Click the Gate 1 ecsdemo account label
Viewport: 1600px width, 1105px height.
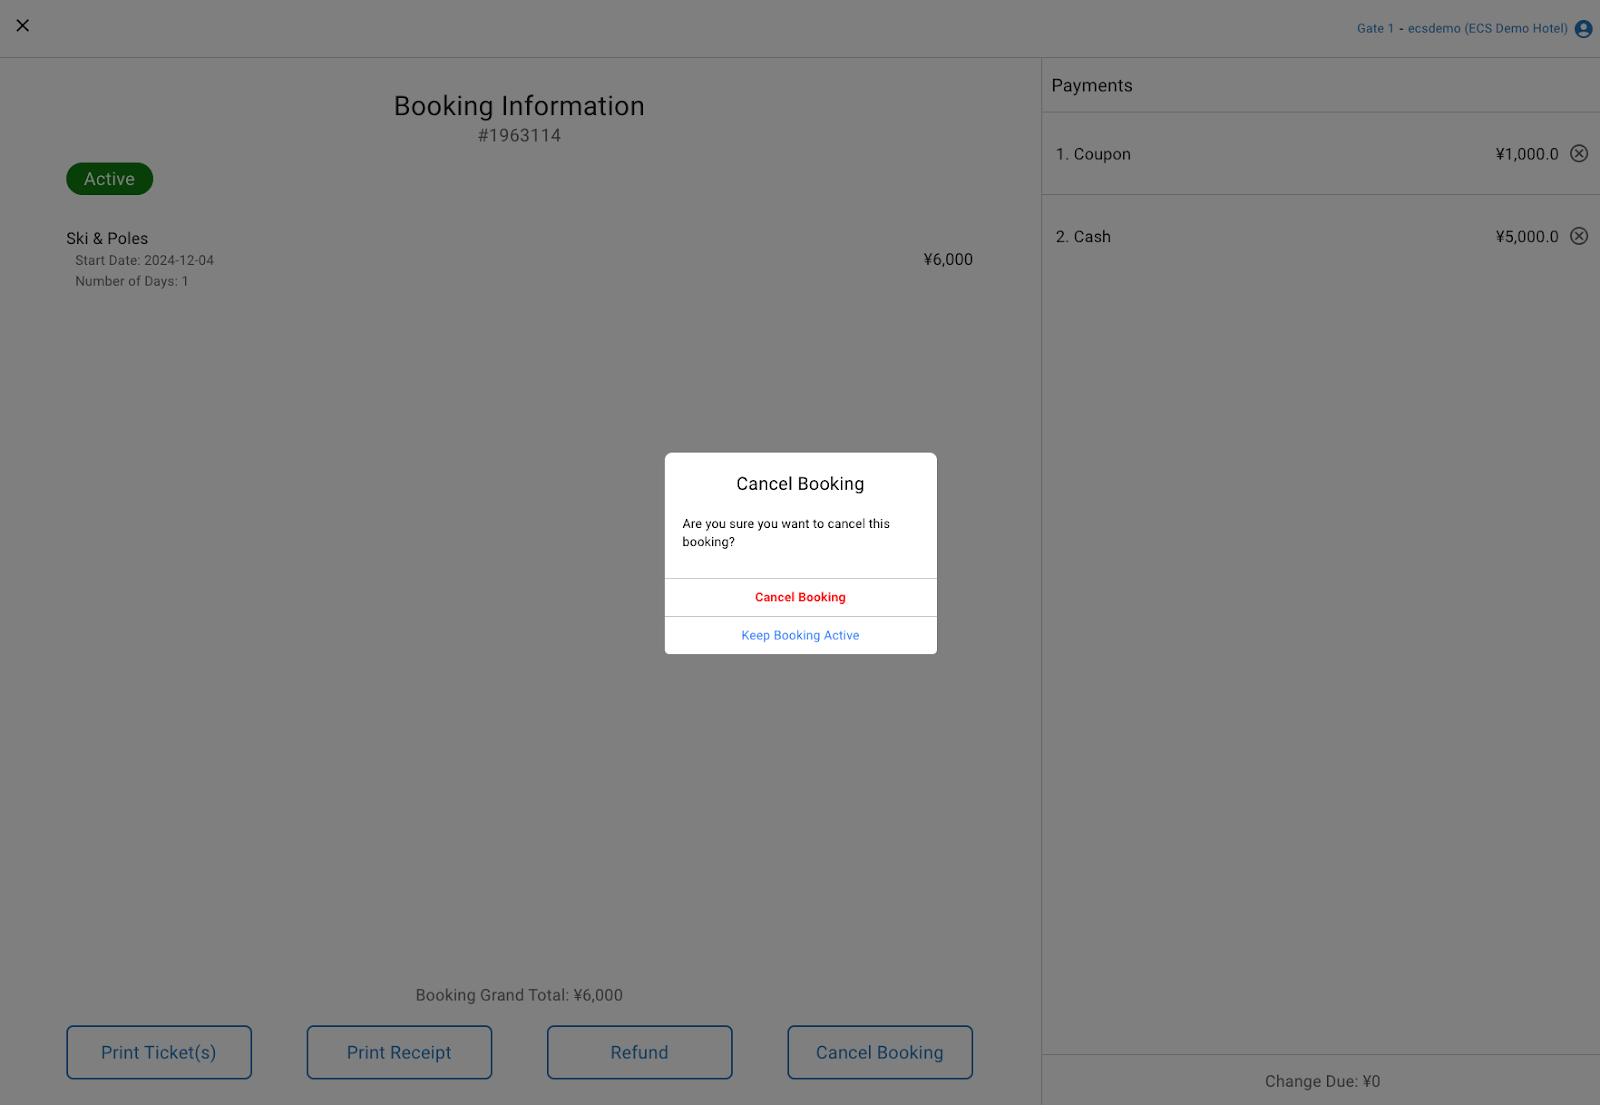(1461, 29)
